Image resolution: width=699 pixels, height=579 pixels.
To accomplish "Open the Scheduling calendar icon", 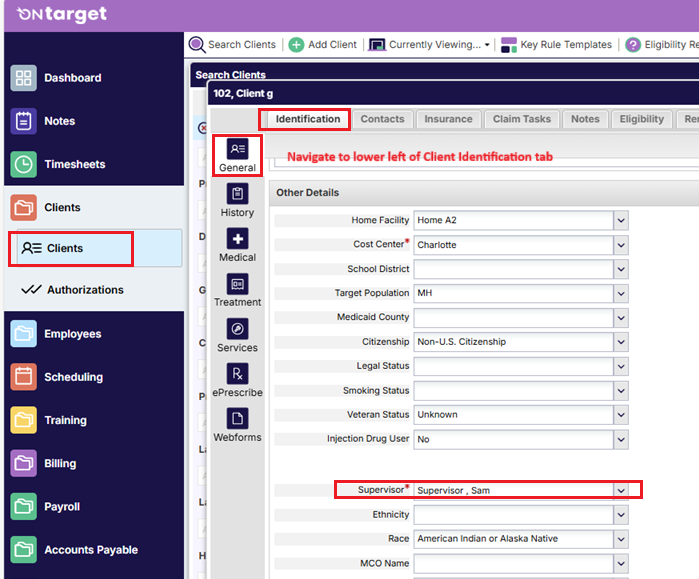I will [24, 377].
